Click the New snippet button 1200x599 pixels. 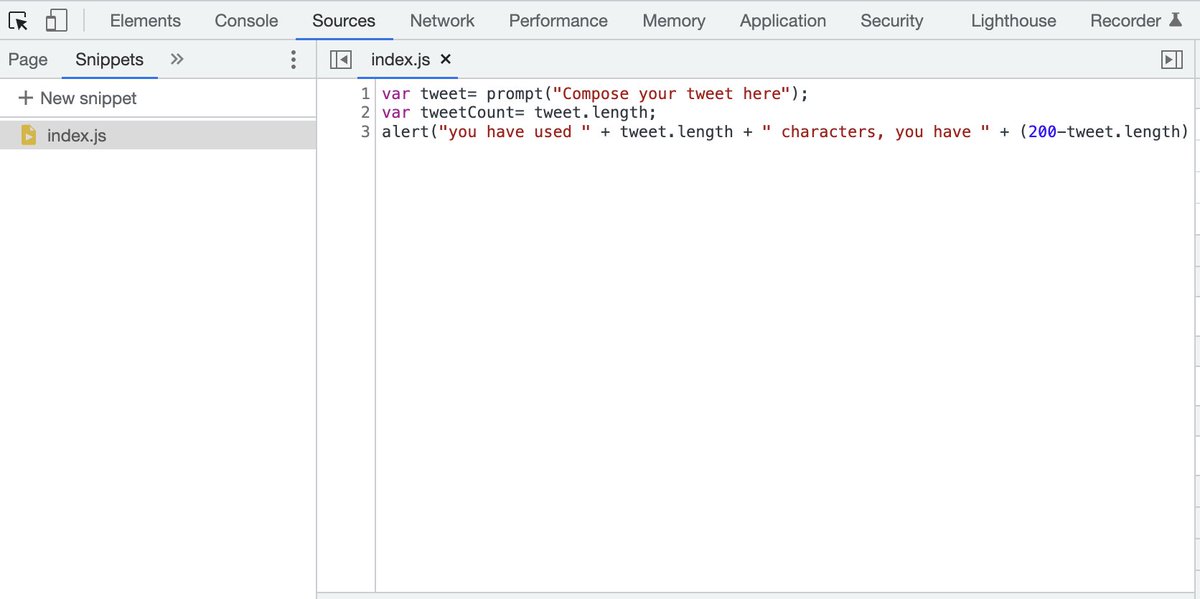pos(78,98)
